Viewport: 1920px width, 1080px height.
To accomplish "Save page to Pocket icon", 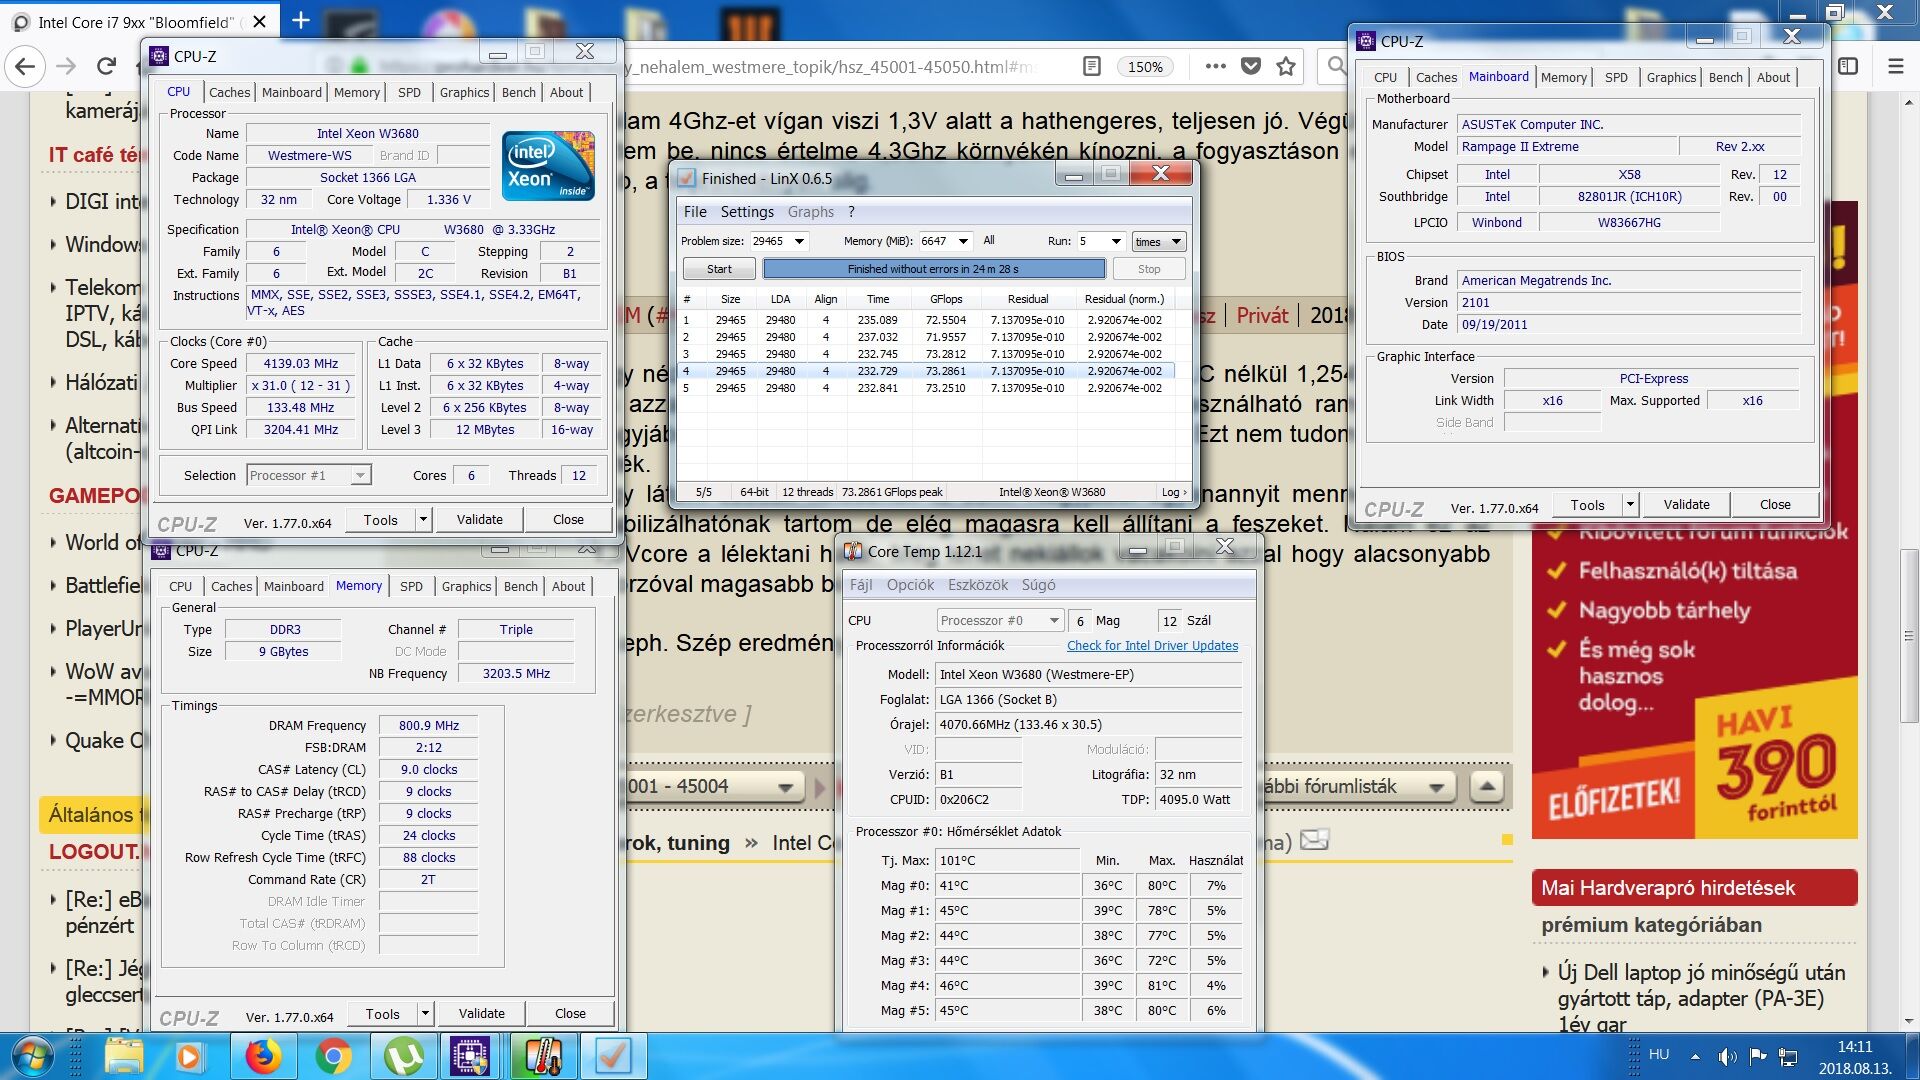I will pos(1251,67).
